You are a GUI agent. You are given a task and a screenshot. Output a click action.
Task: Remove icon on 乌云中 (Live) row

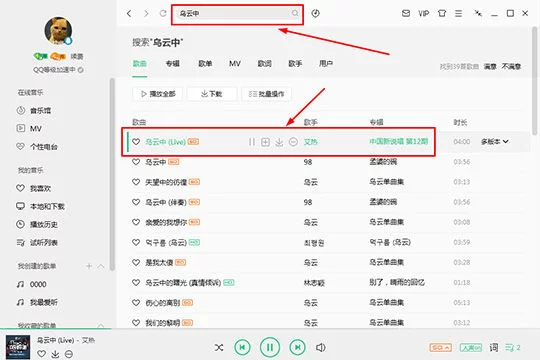click(293, 142)
